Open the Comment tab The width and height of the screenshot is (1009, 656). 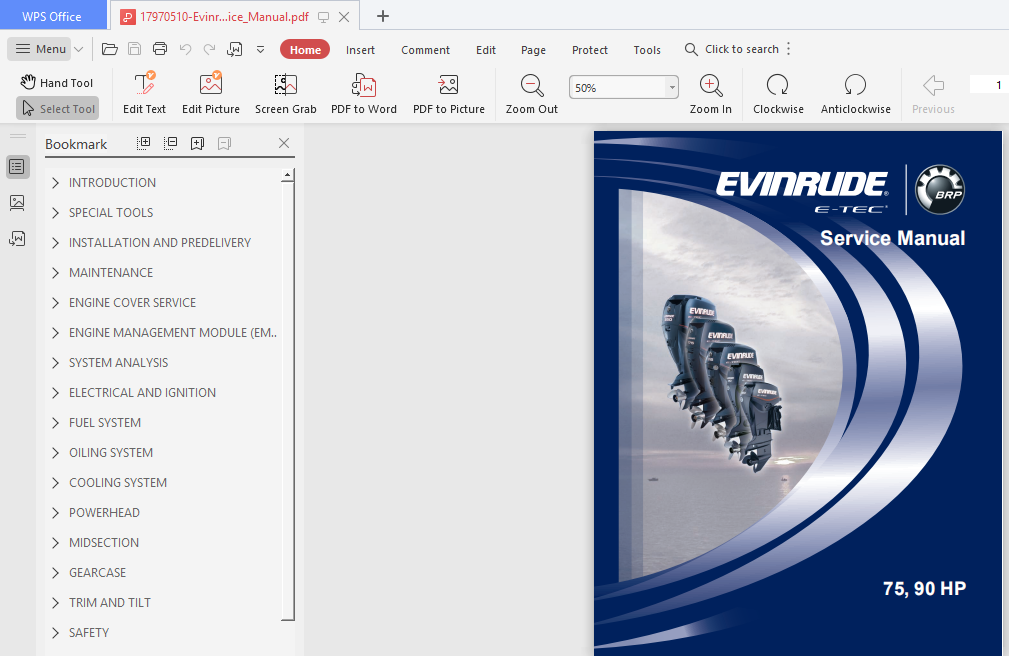click(425, 50)
